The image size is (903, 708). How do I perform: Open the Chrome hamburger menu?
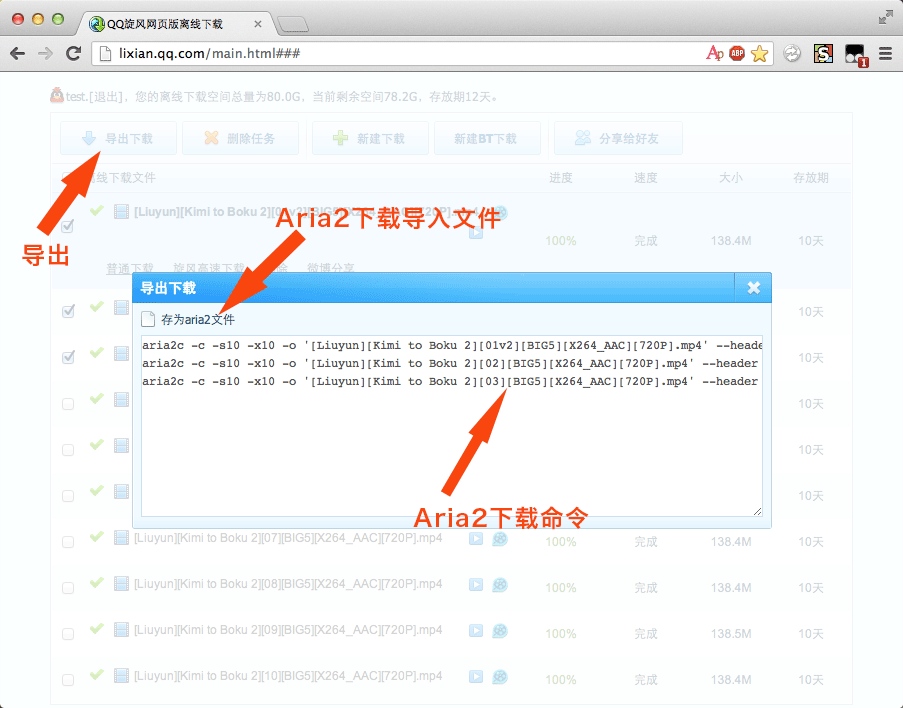885,54
